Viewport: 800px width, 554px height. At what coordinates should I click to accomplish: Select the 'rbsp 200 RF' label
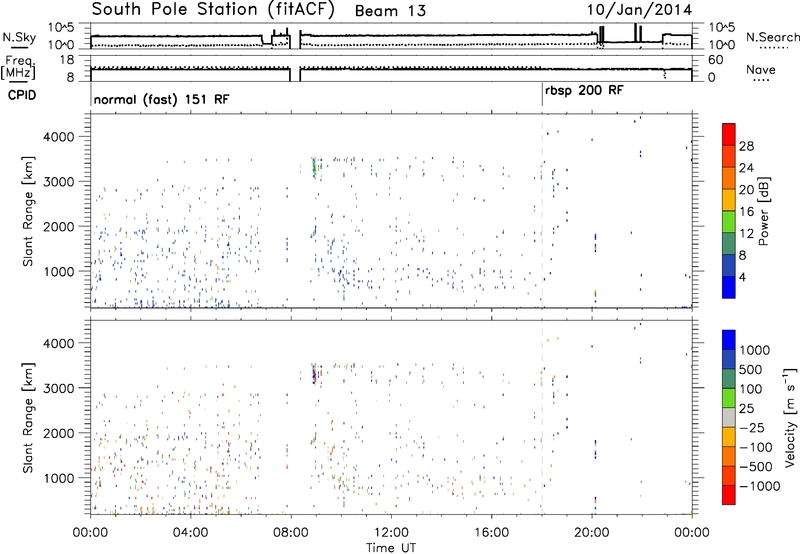(x=584, y=91)
